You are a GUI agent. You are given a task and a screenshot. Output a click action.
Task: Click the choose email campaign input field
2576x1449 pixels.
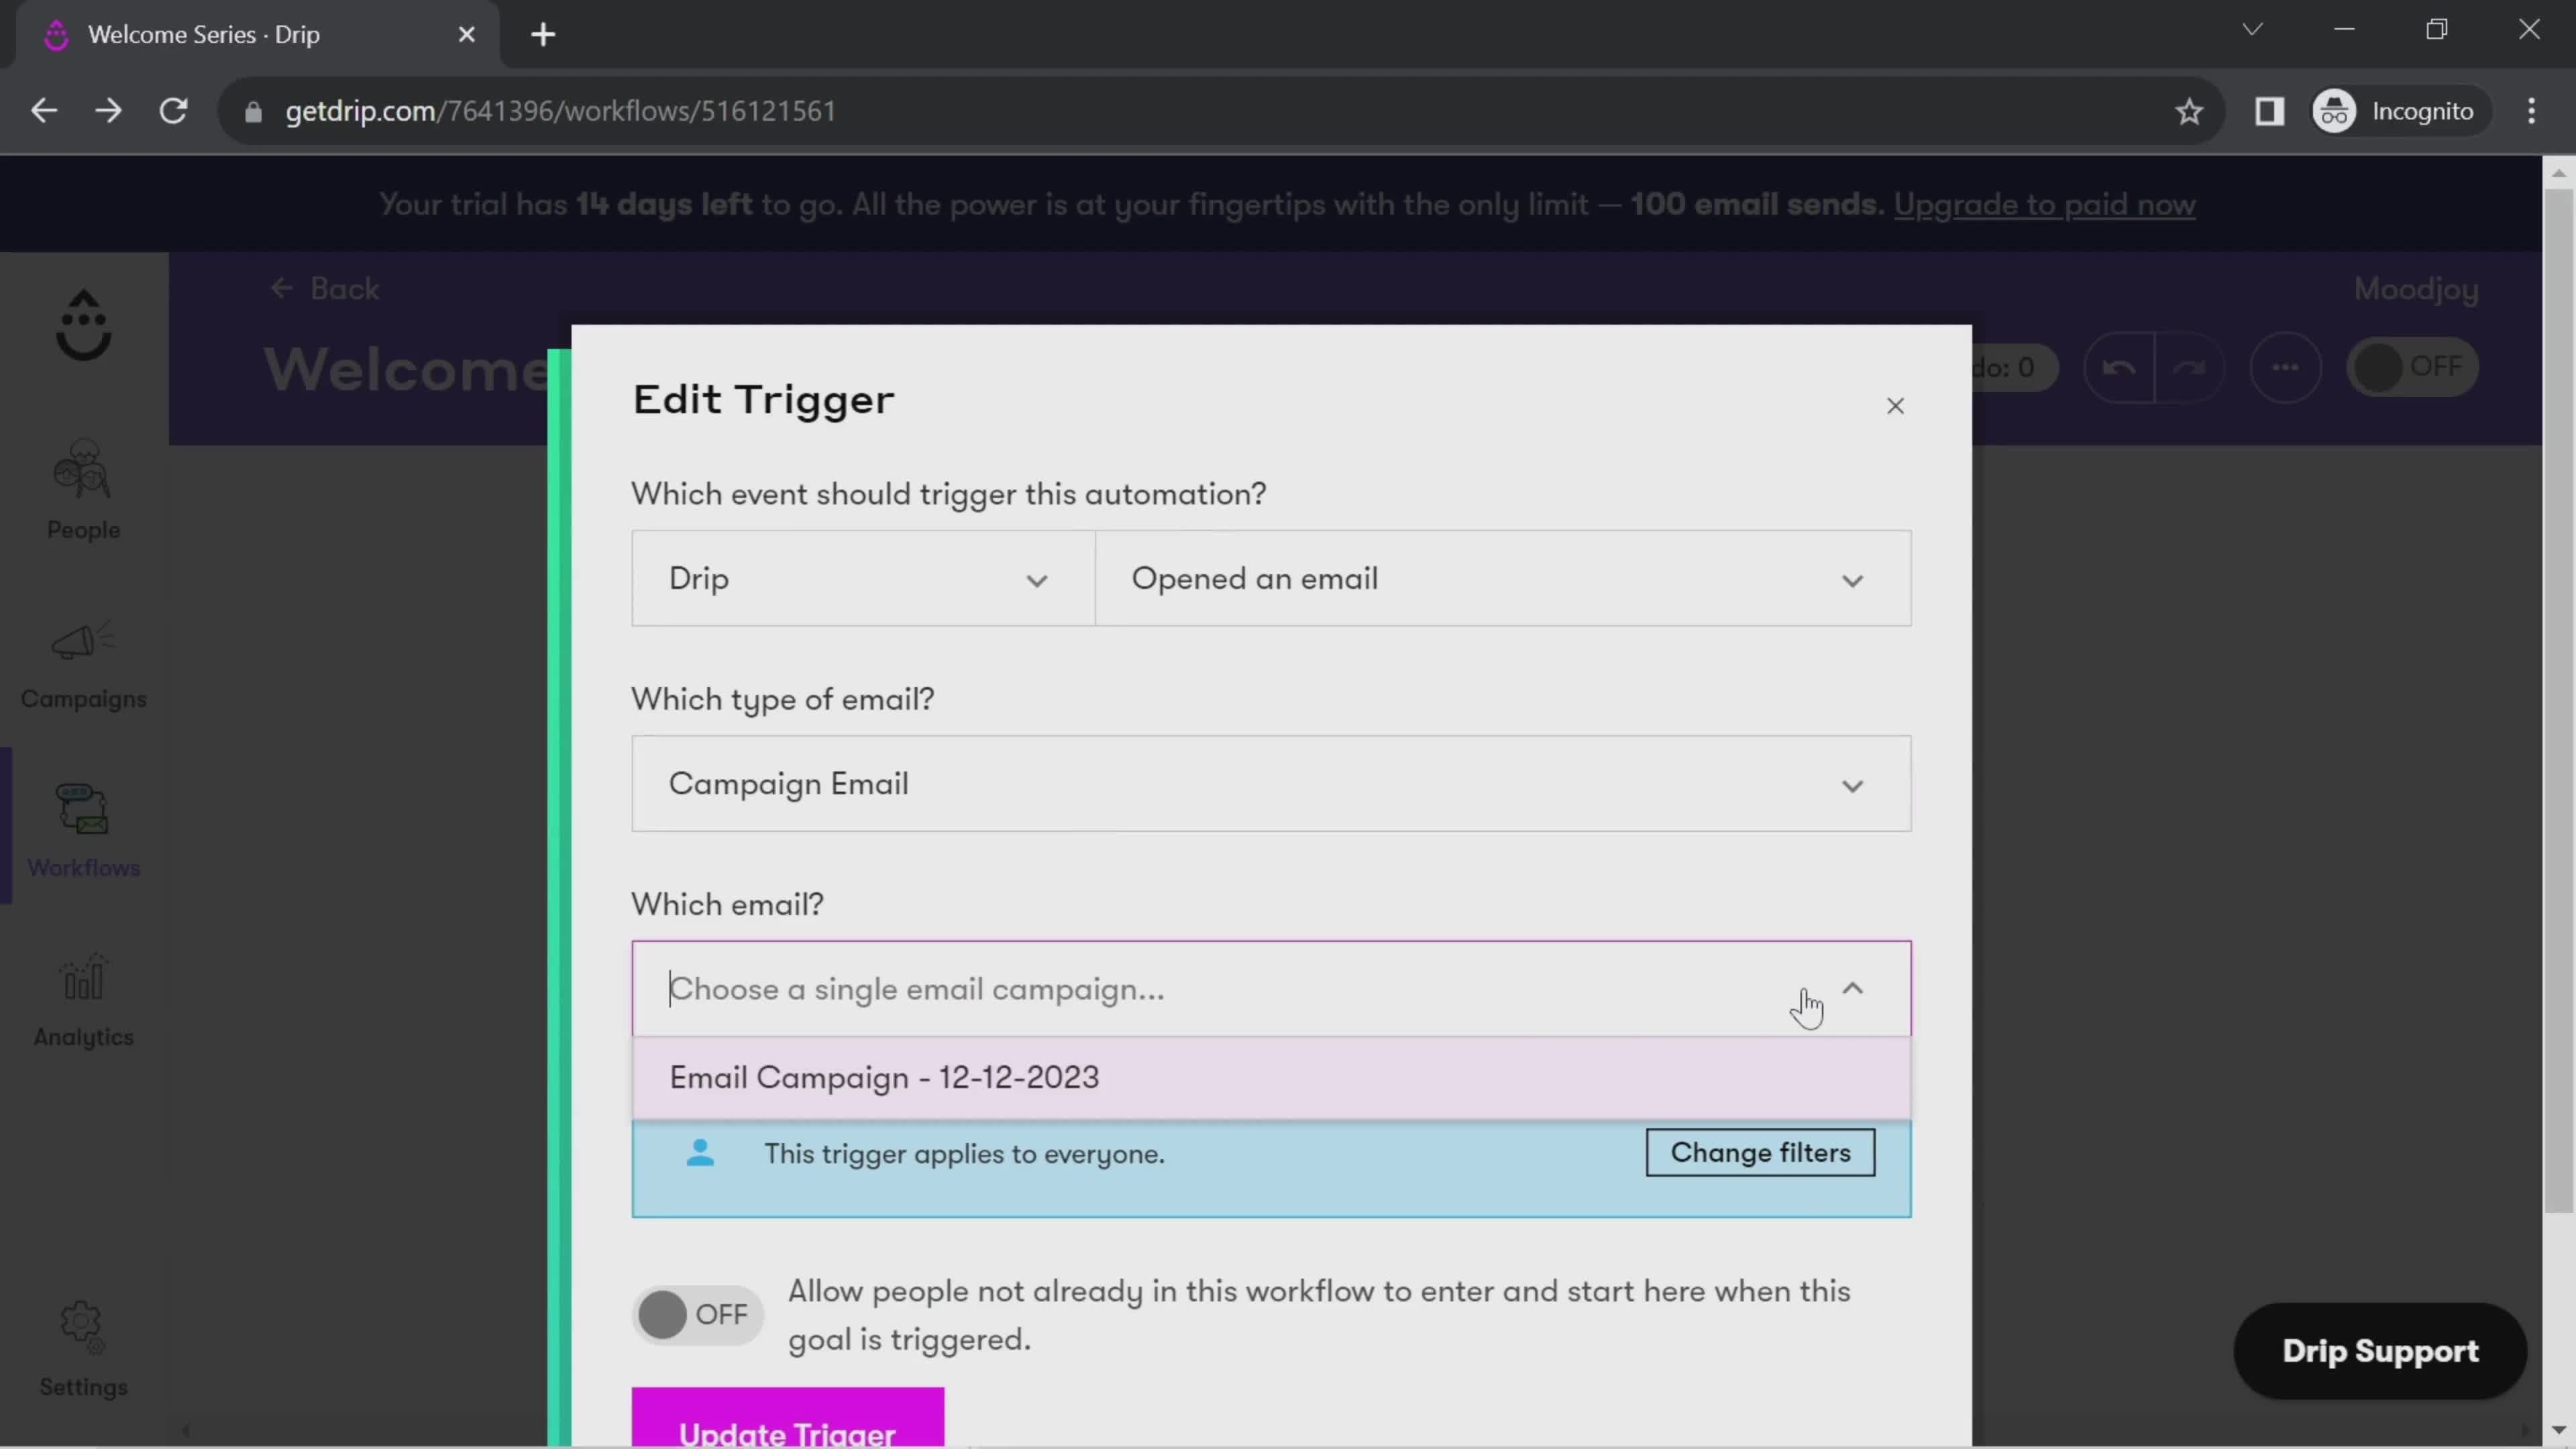point(1271,987)
